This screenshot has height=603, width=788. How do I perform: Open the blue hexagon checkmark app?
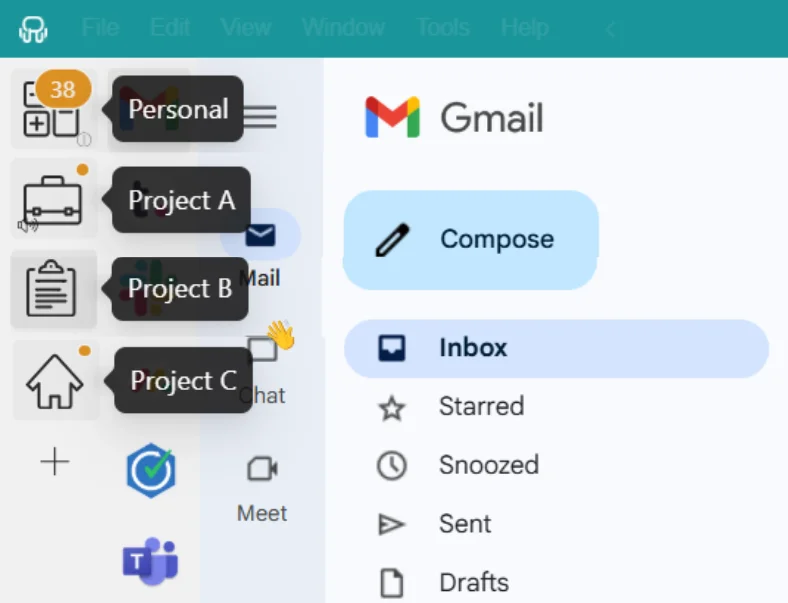tap(151, 470)
